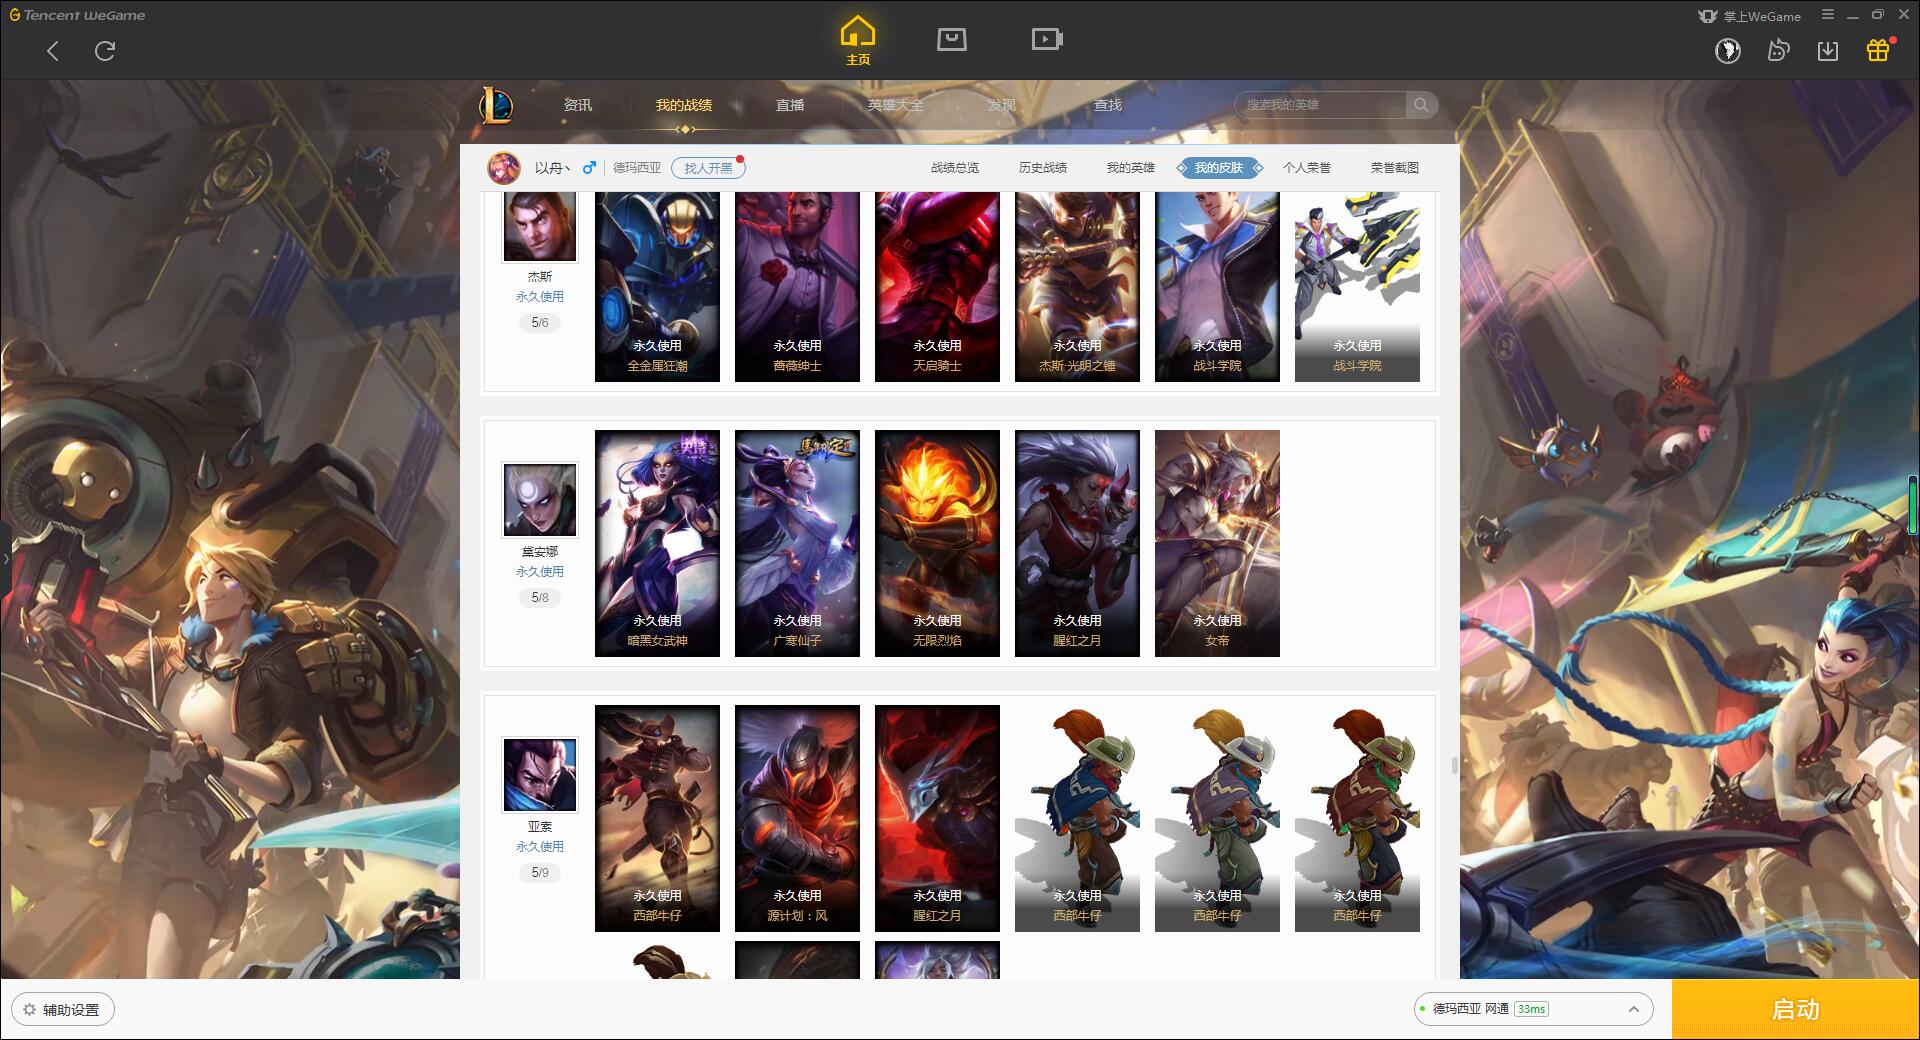1920x1040 pixels.
Task: Open 杰斯 光明之锤 skin card
Action: [1077, 287]
